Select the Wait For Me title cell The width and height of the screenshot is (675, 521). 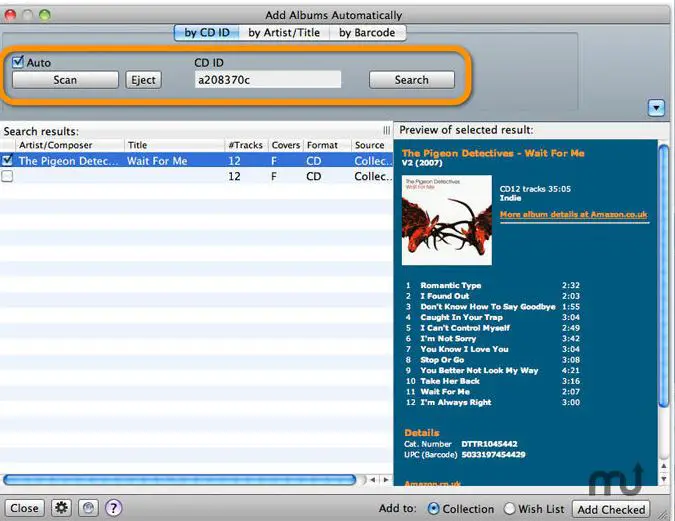(157, 161)
